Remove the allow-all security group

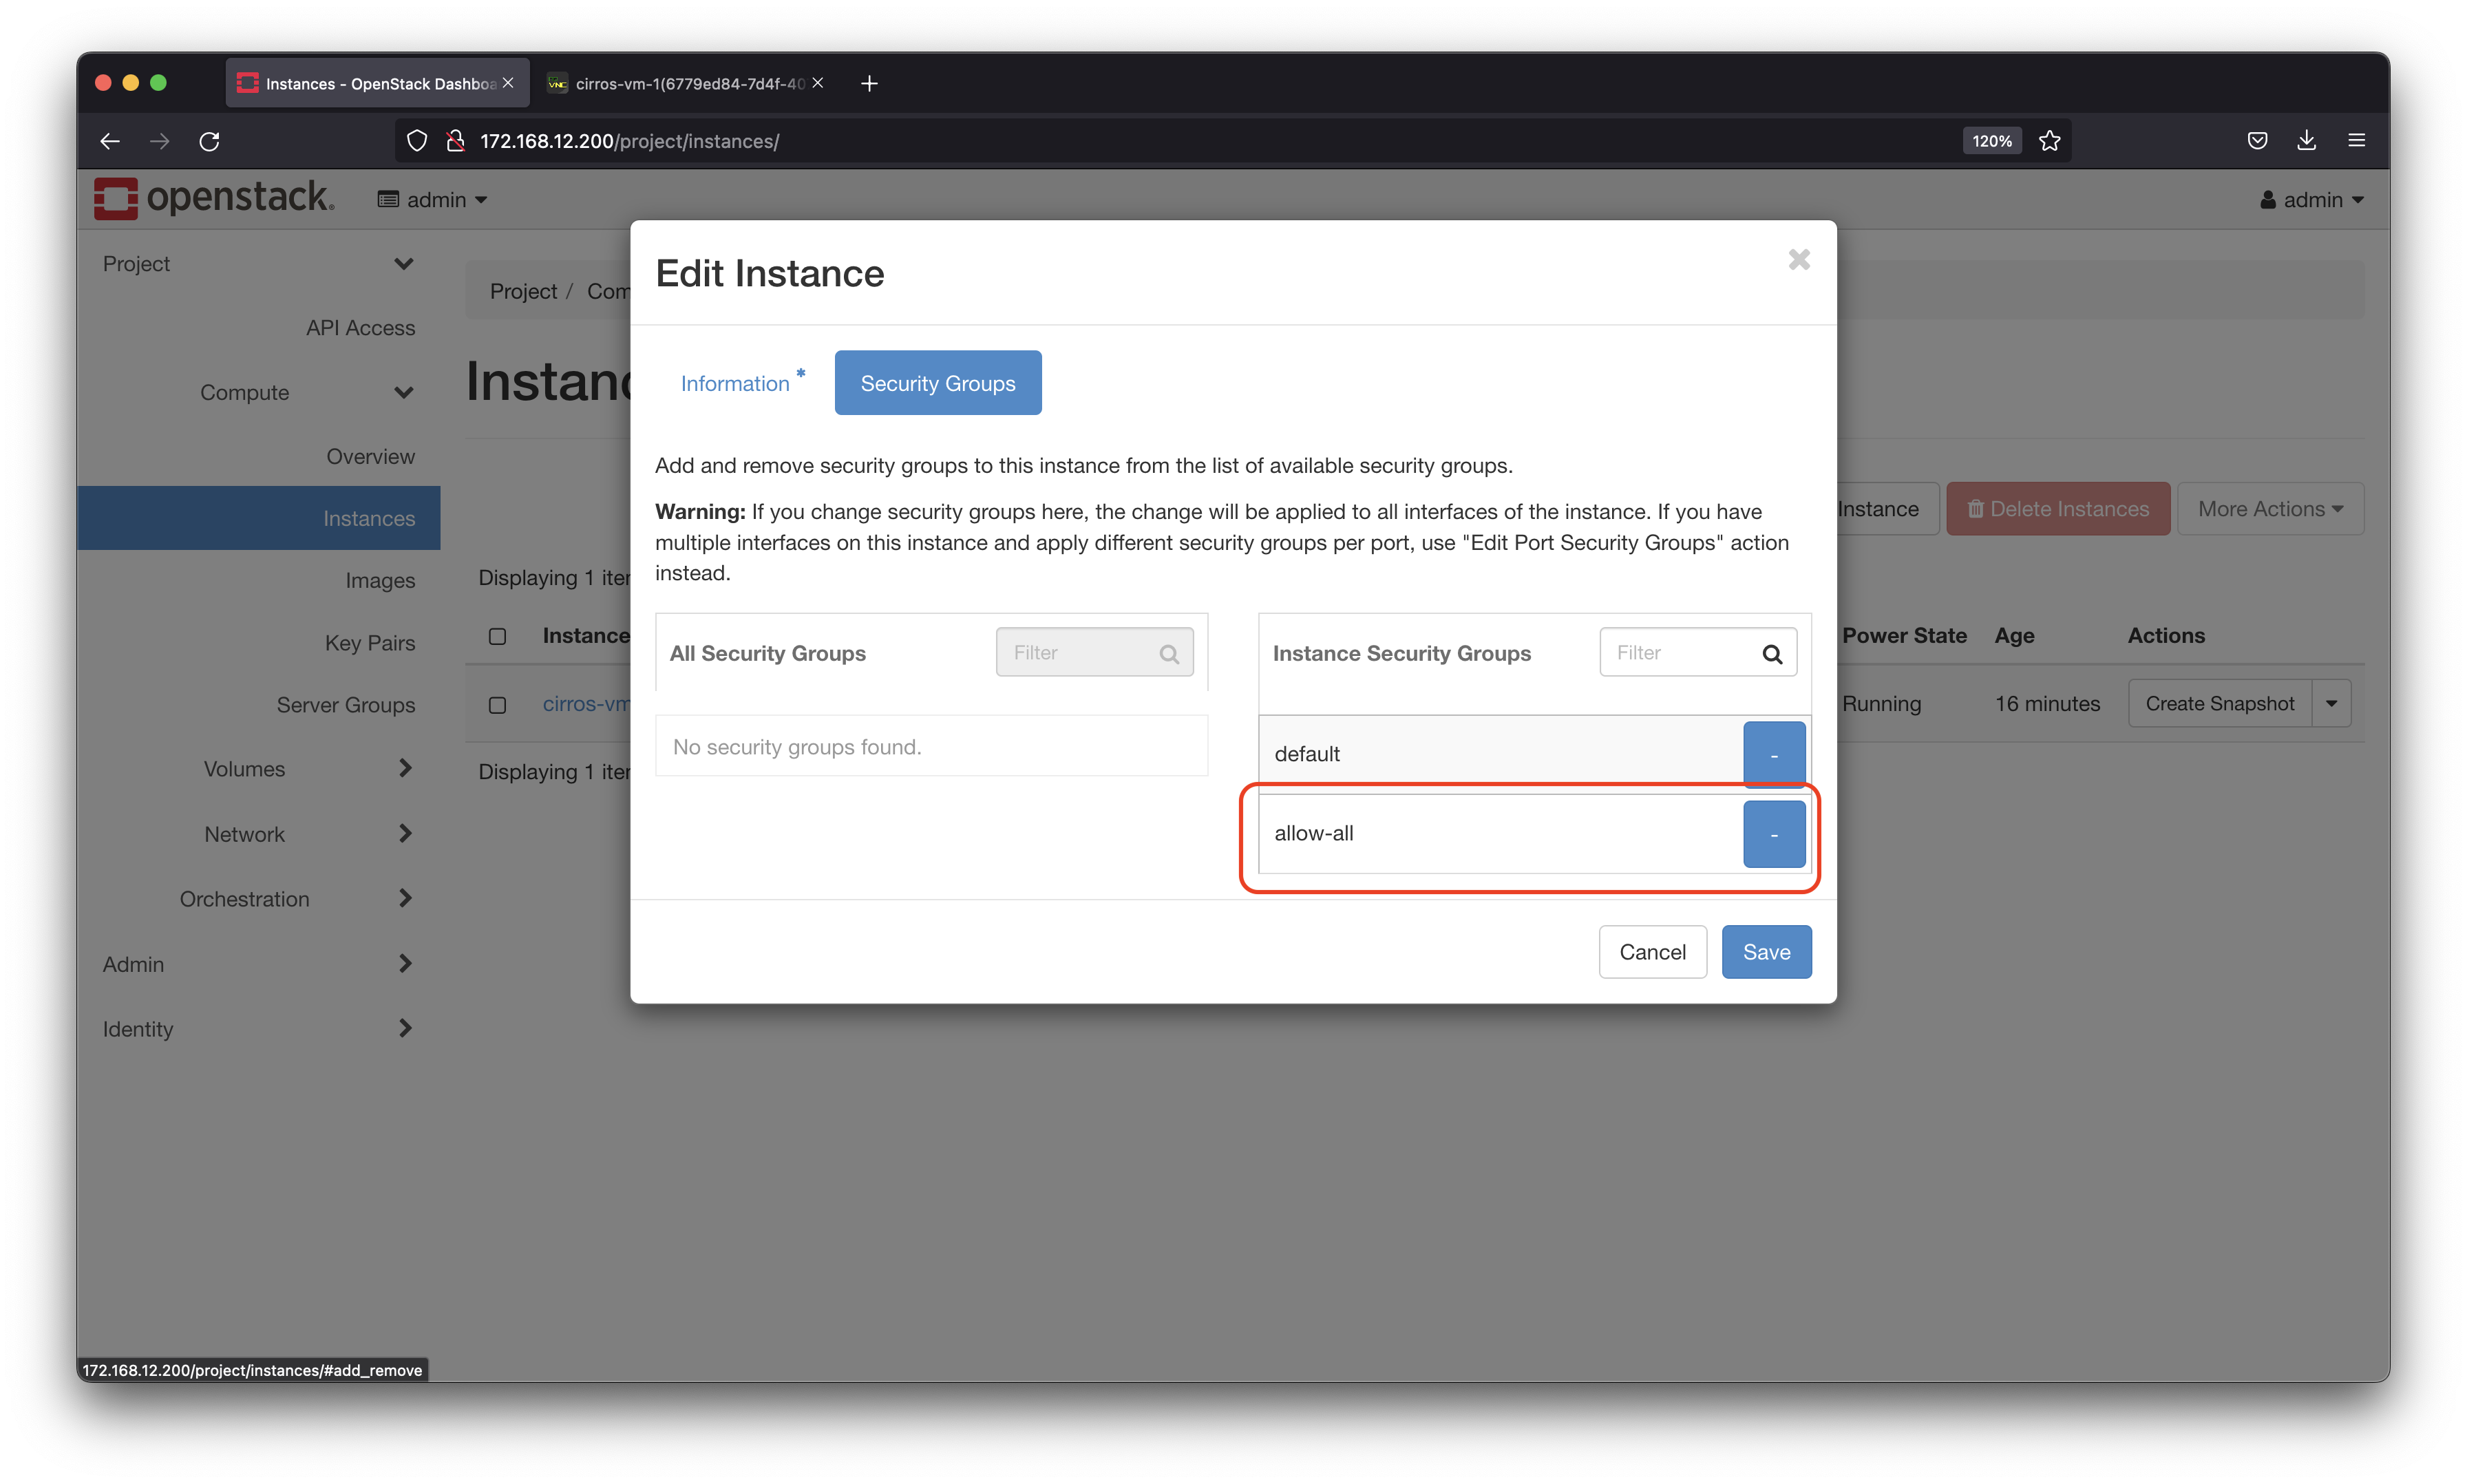[1774, 834]
